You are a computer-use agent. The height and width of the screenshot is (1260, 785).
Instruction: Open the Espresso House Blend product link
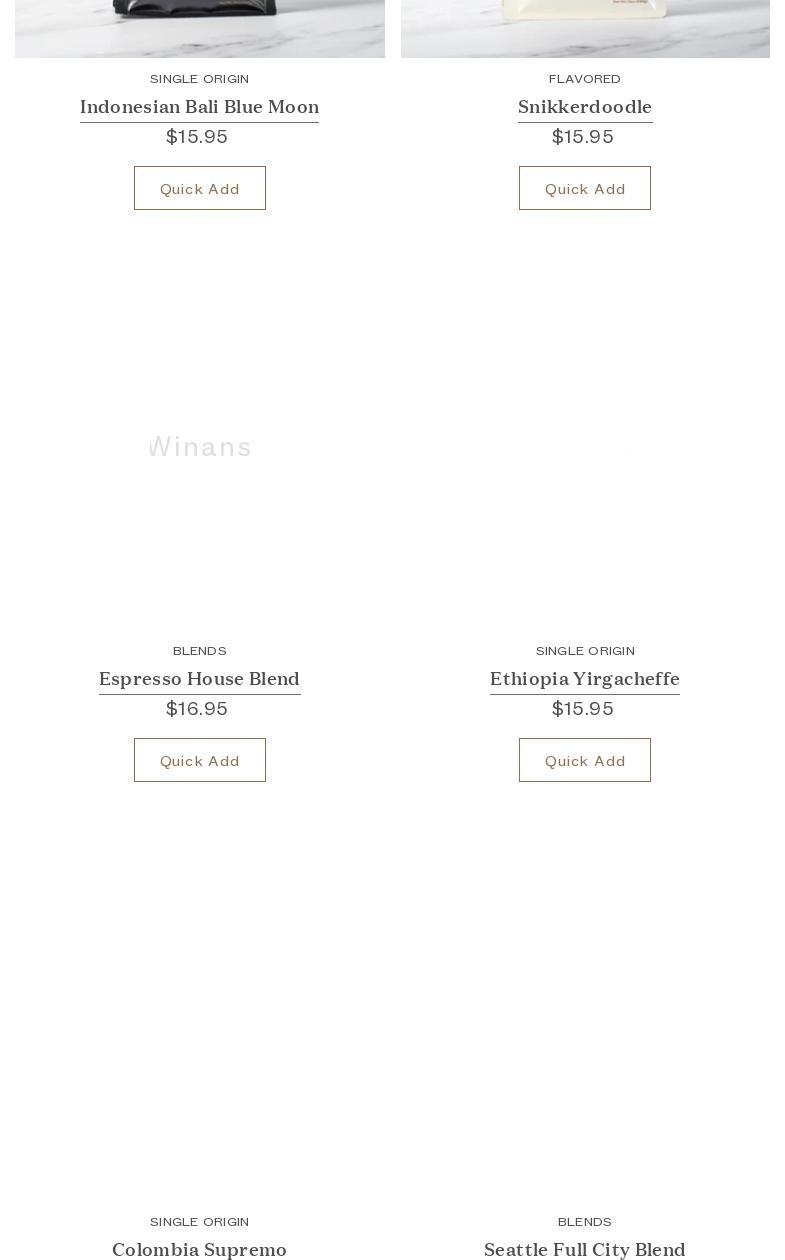tap(199, 679)
